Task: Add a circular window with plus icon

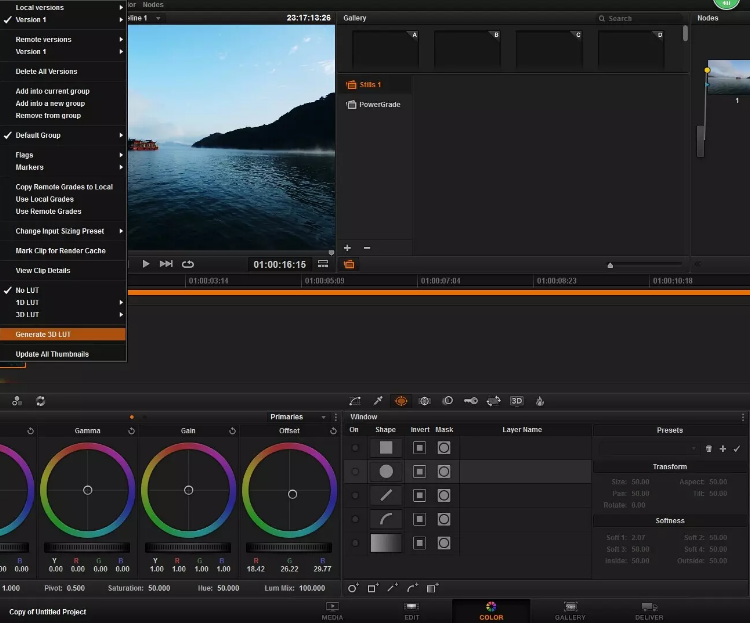Action: [x=353, y=588]
